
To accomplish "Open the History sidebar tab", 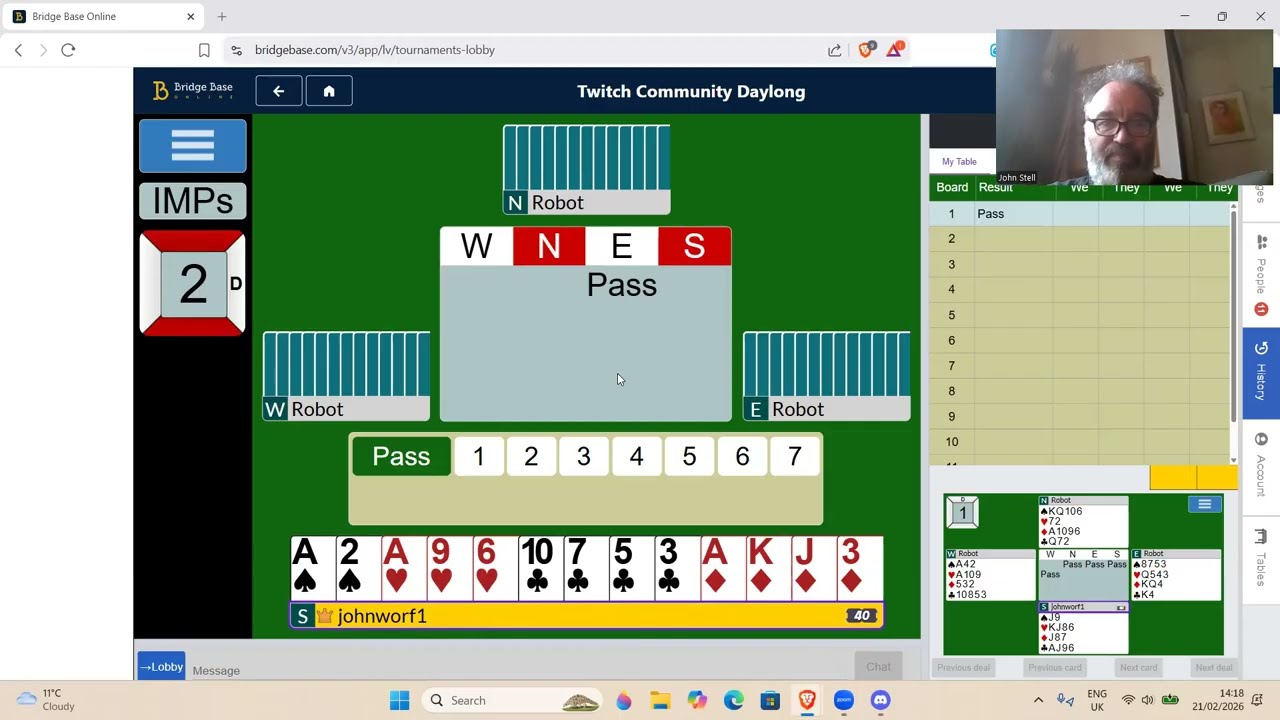I will (x=1261, y=375).
